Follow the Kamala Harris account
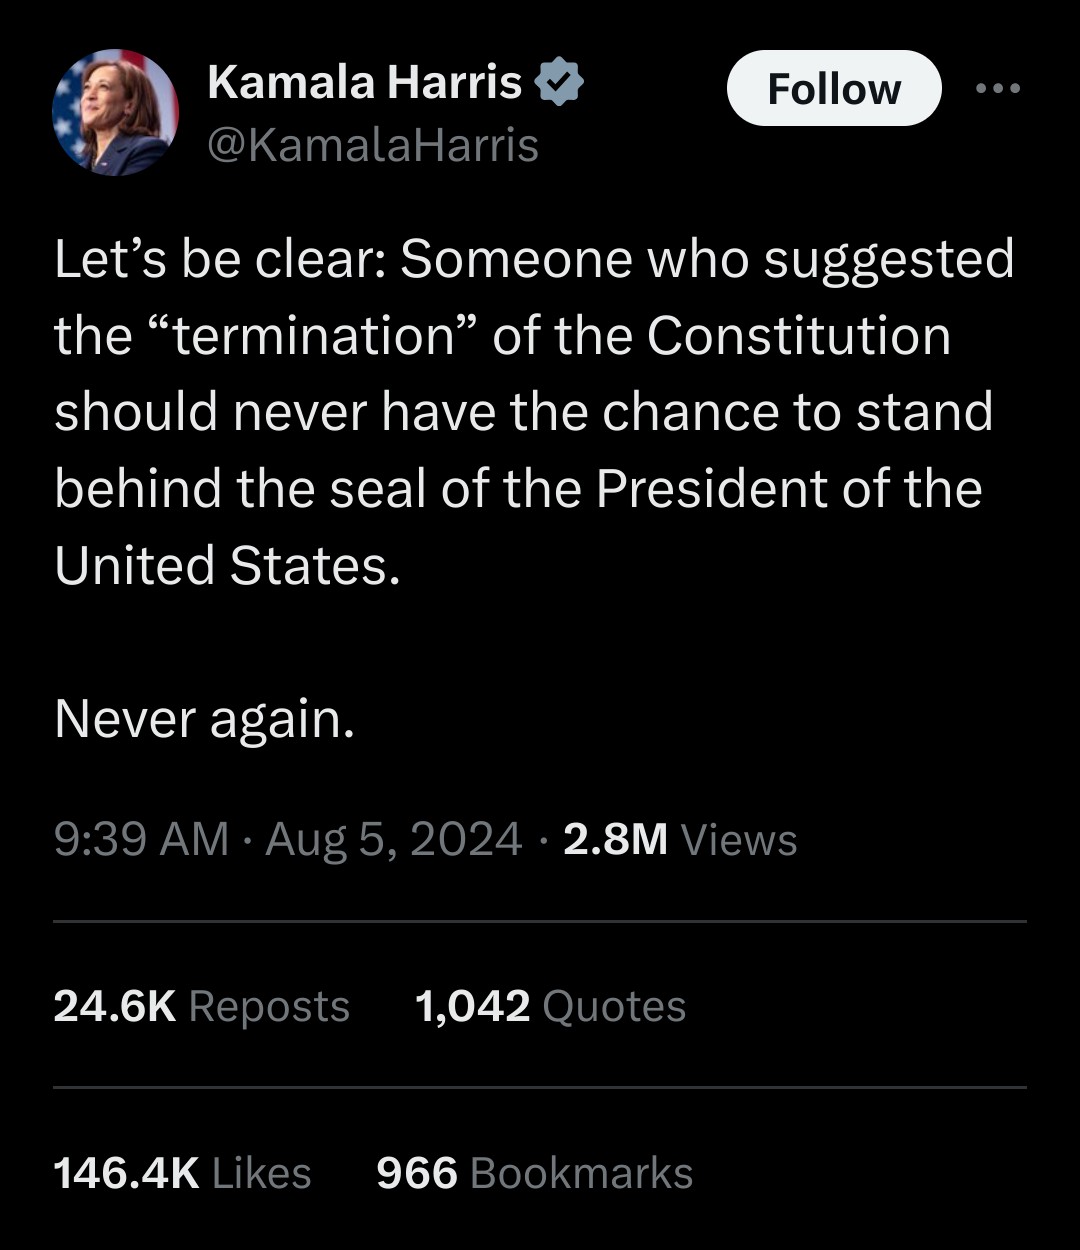 tap(833, 89)
